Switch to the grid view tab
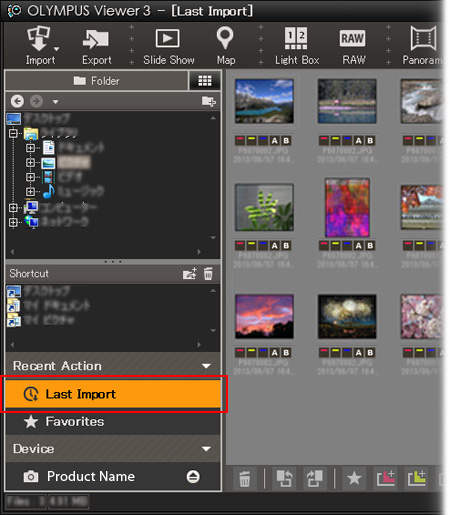The image size is (450, 515). click(x=205, y=81)
